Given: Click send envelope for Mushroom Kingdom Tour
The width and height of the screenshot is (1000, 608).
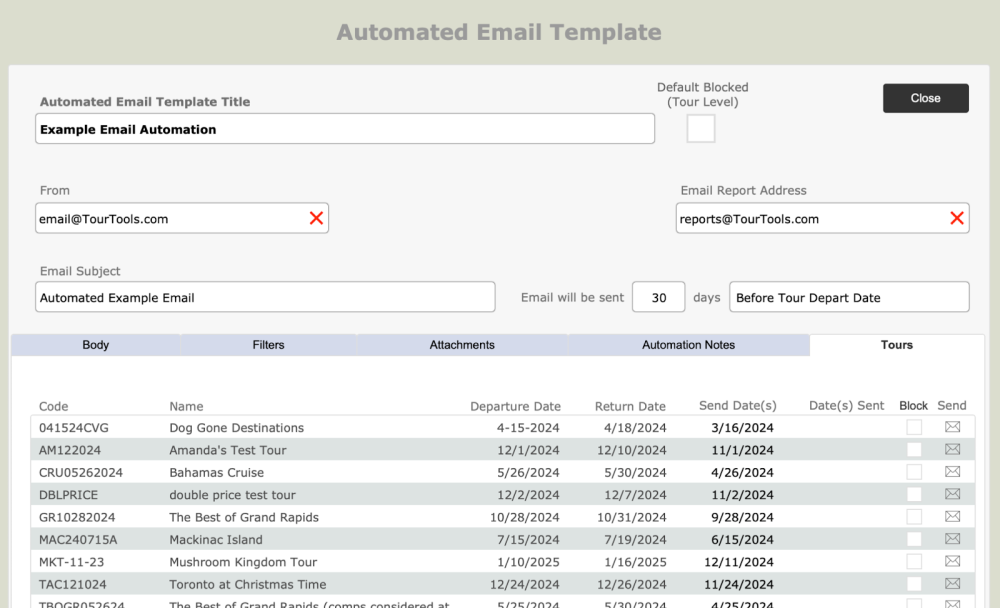Looking at the screenshot, I should click(952, 562).
